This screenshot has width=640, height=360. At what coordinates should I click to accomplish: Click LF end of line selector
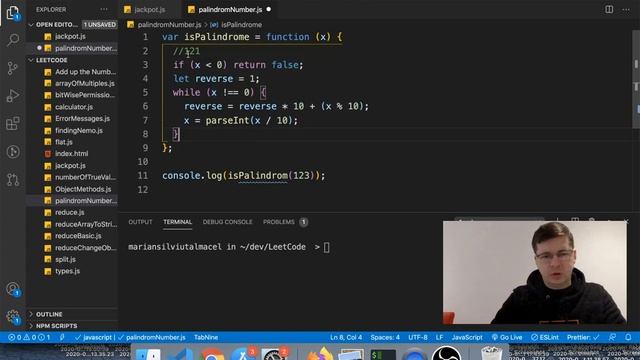pos(439,337)
